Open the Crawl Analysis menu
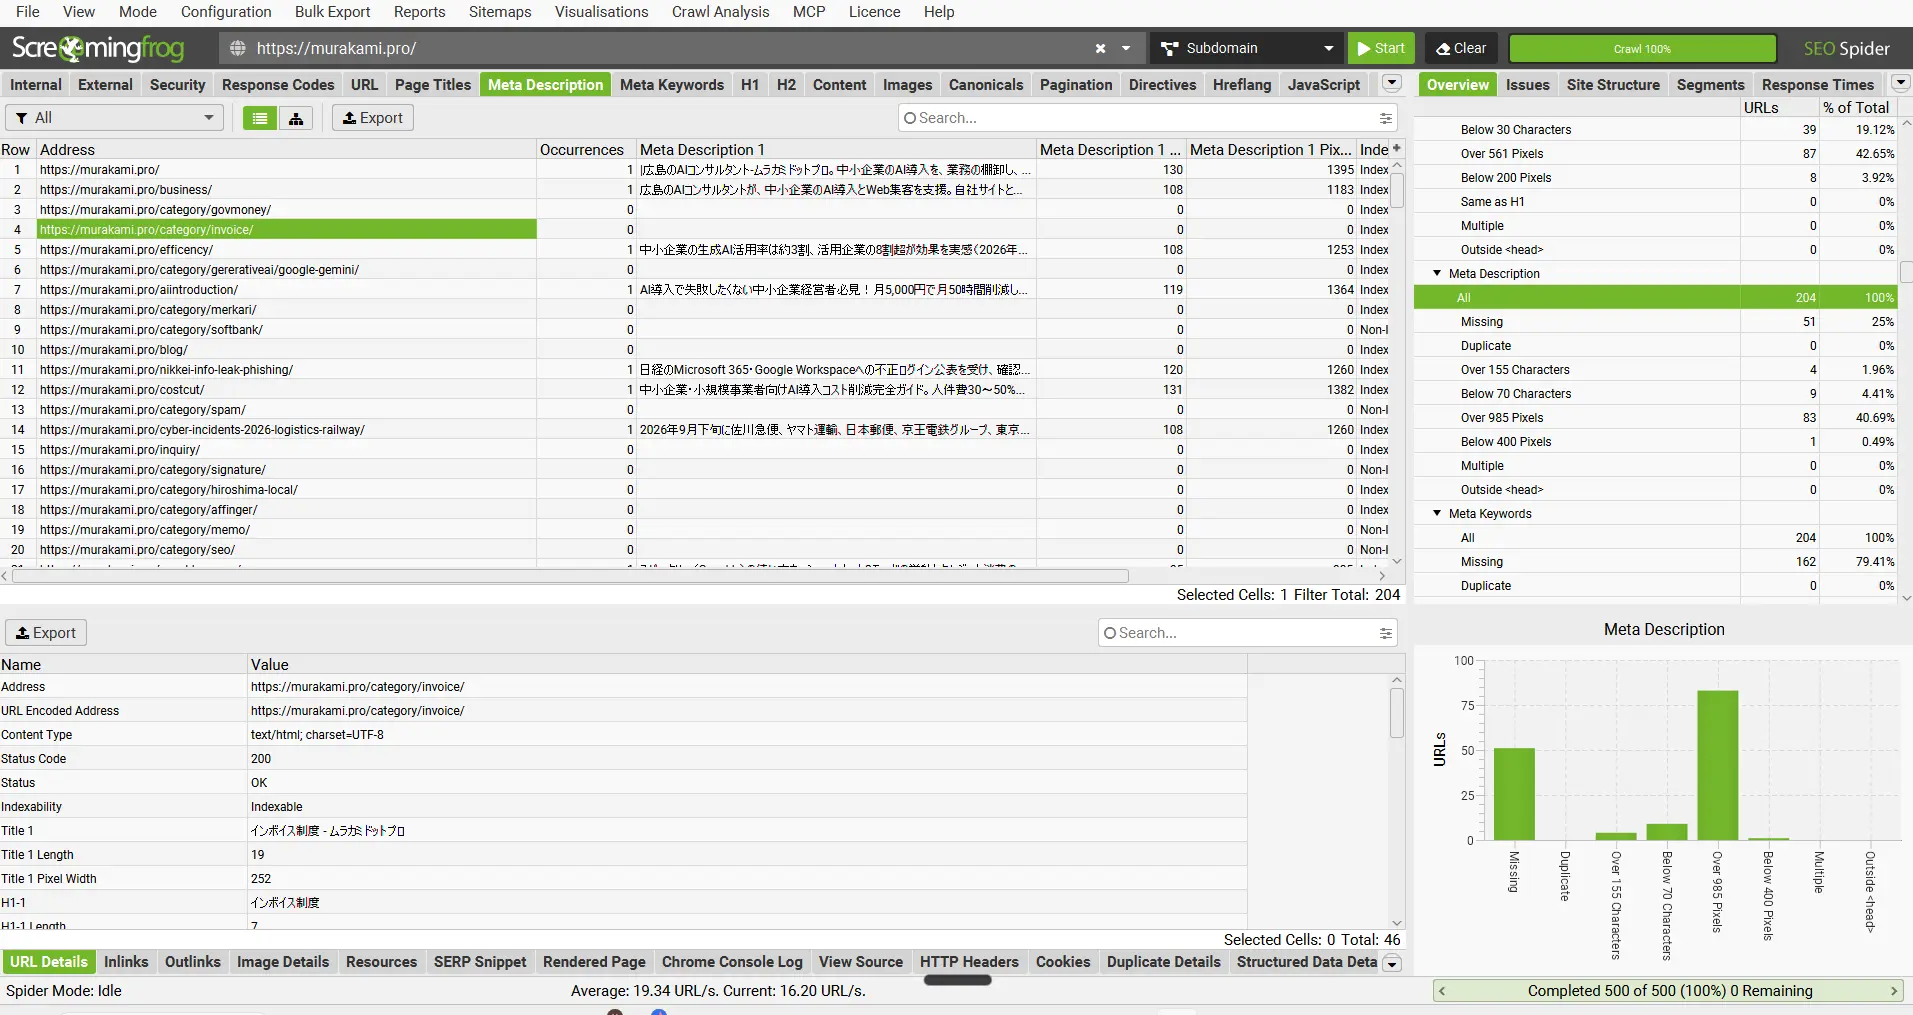The height and width of the screenshot is (1015, 1913). coord(720,12)
